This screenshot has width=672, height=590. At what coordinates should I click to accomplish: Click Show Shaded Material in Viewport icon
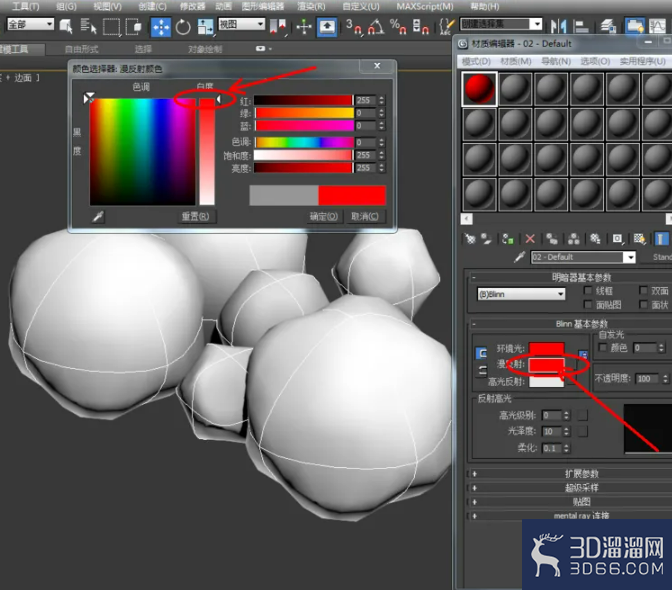639,239
